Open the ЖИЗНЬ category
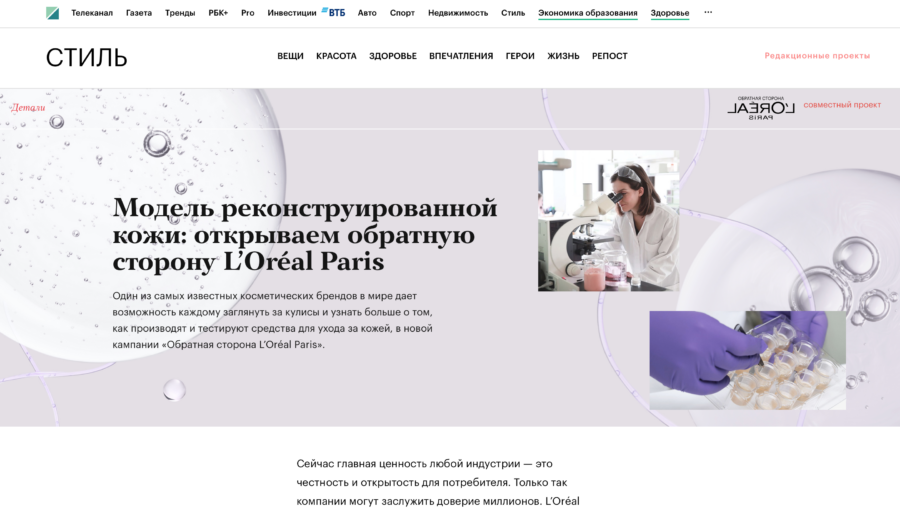Viewport: 900px width, 511px height. click(x=563, y=56)
